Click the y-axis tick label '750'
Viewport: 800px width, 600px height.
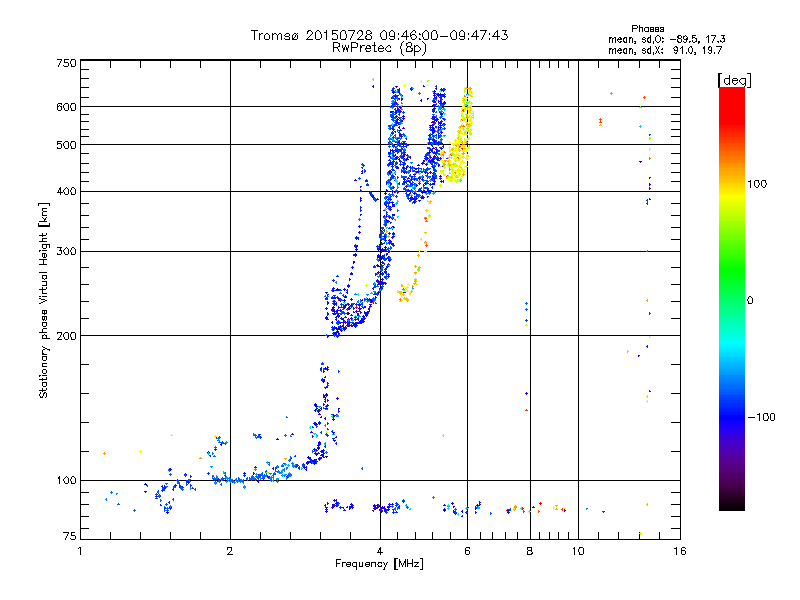click(66, 63)
